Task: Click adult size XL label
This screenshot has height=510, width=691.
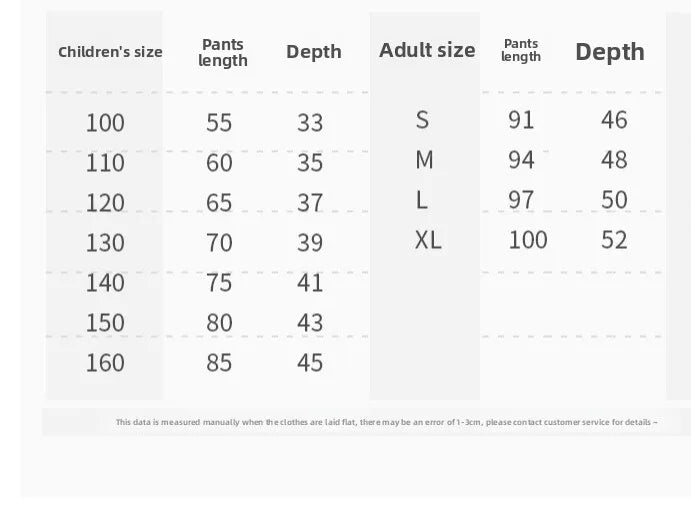Action: (x=428, y=240)
